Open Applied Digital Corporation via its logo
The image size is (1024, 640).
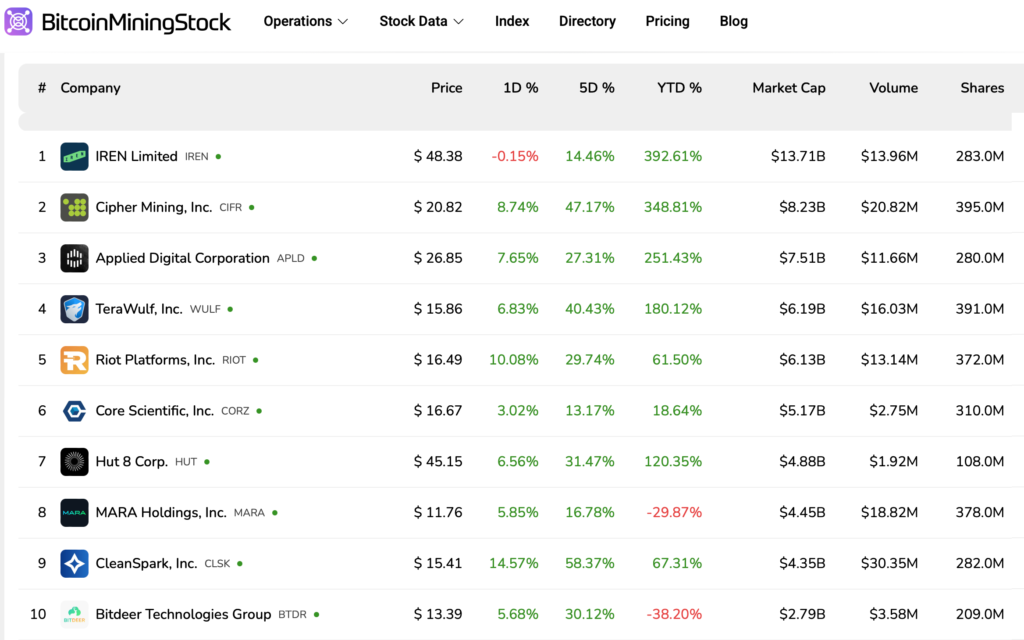[x=74, y=258]
